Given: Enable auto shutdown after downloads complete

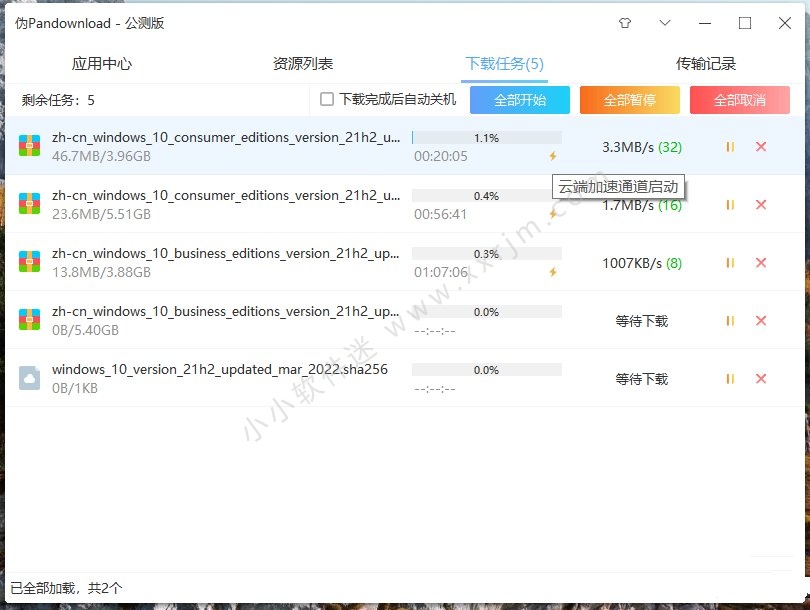Looking at the screenshot, I should (x=327, y=100).
